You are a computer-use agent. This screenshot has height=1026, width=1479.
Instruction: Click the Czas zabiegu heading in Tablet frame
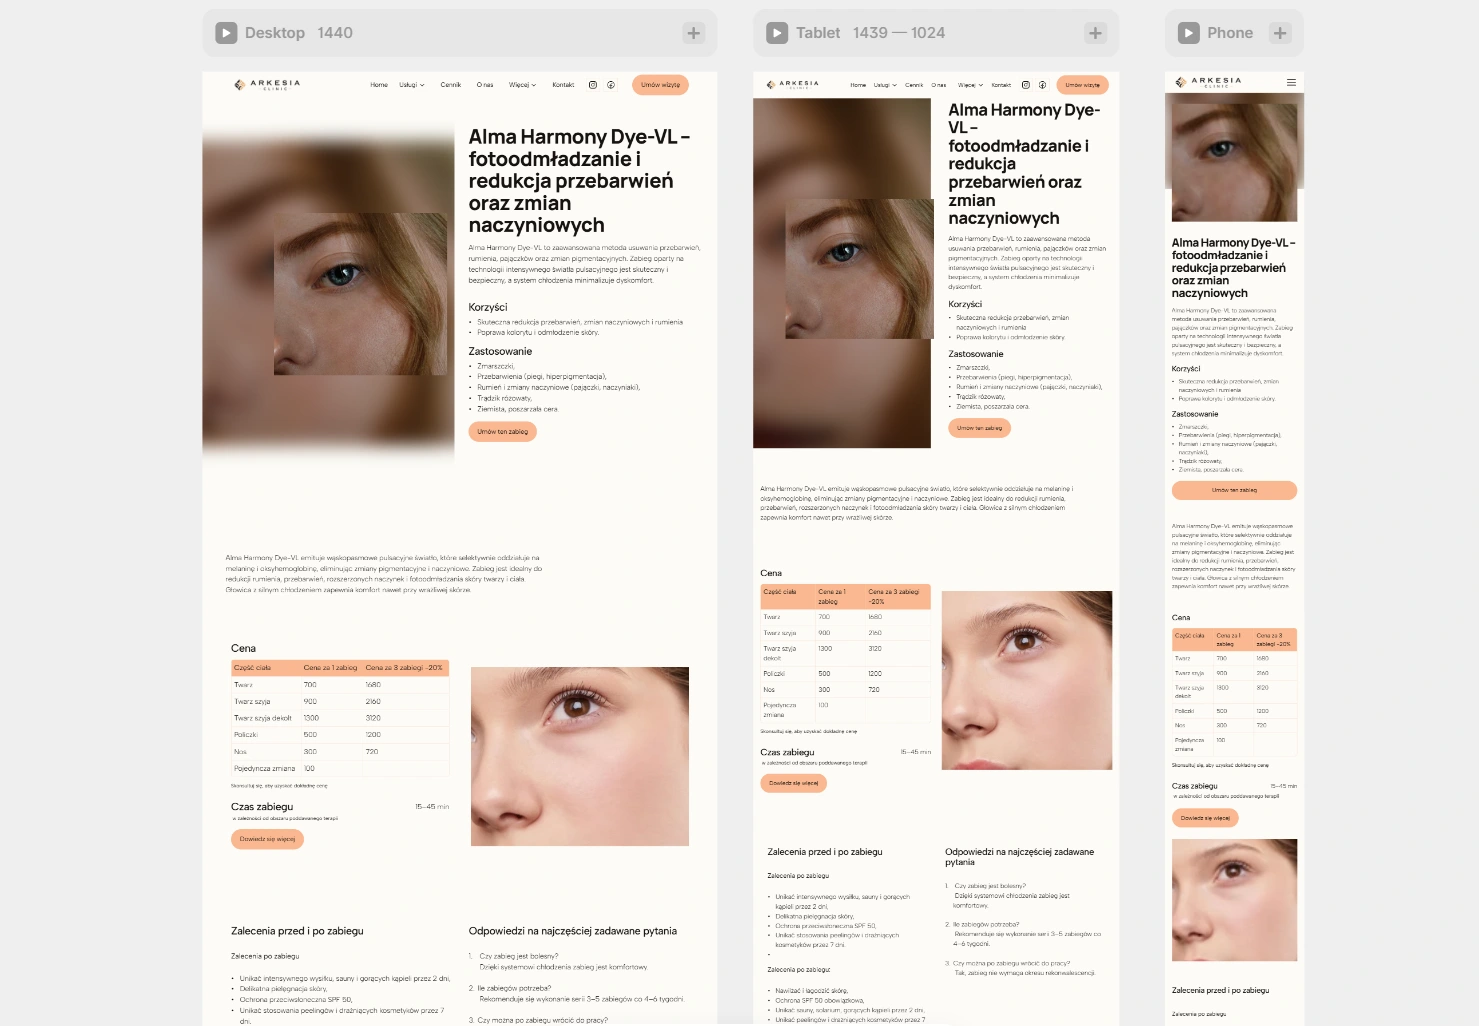coord(787,752)
